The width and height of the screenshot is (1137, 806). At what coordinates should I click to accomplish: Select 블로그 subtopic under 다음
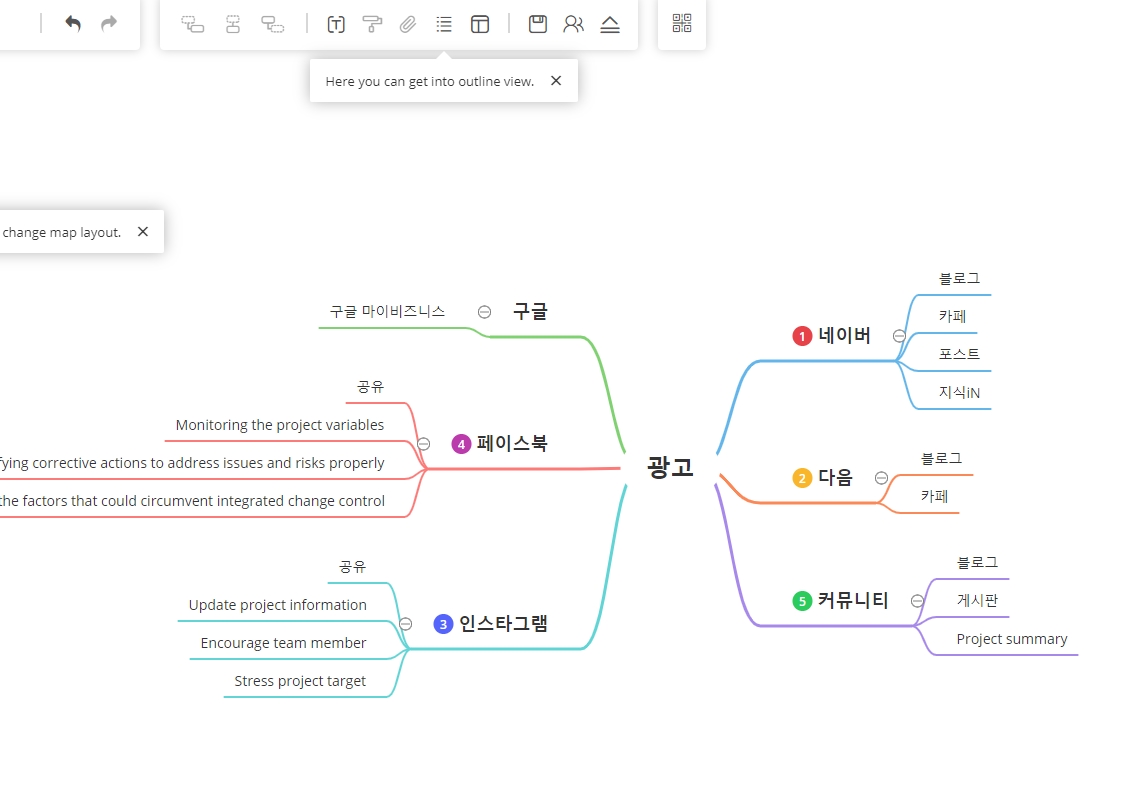click(940, 458)
